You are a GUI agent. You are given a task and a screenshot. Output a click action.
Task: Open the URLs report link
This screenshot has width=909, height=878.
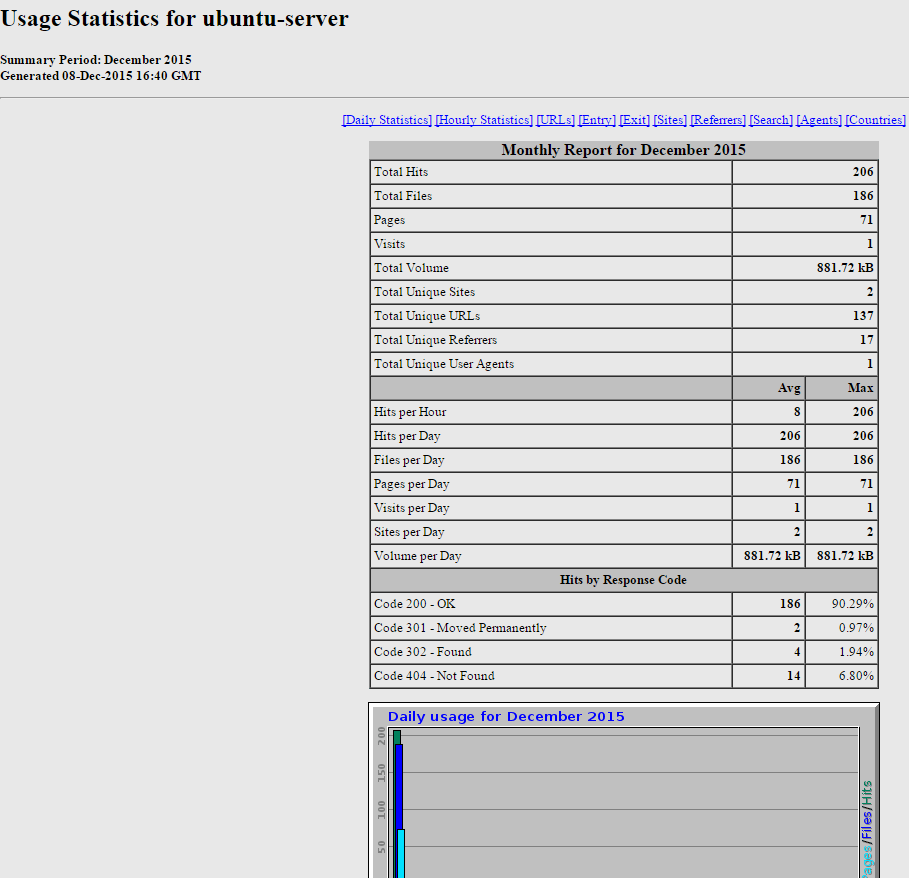tap(555, 120)
